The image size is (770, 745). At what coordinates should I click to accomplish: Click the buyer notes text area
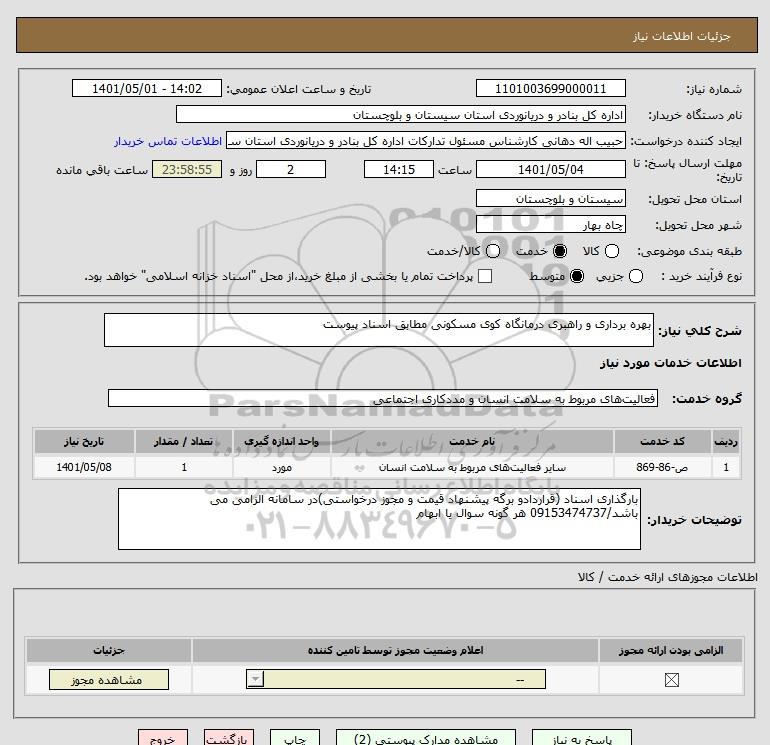[379, 519]
